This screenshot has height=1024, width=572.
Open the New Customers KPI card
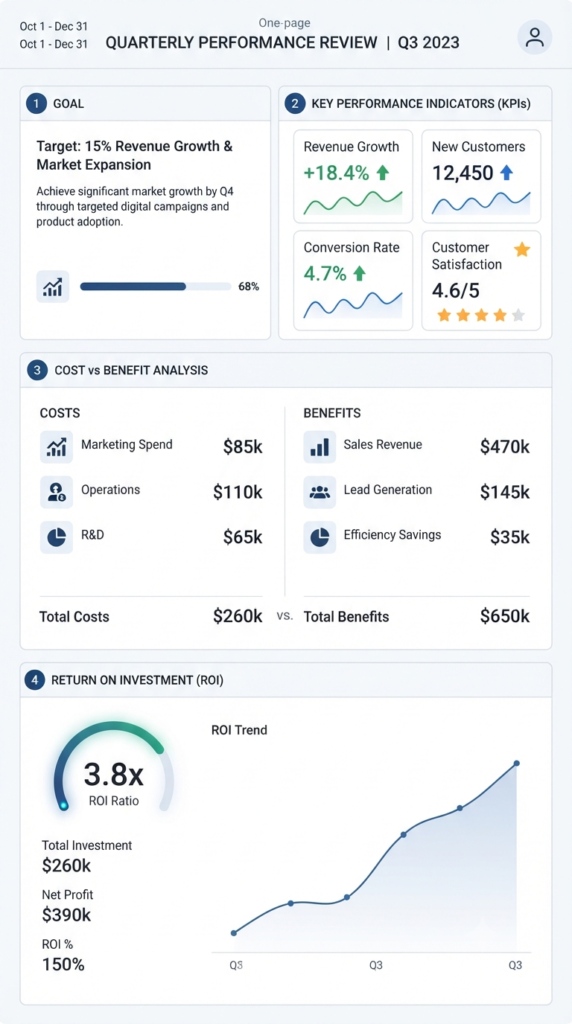[481, 176]
